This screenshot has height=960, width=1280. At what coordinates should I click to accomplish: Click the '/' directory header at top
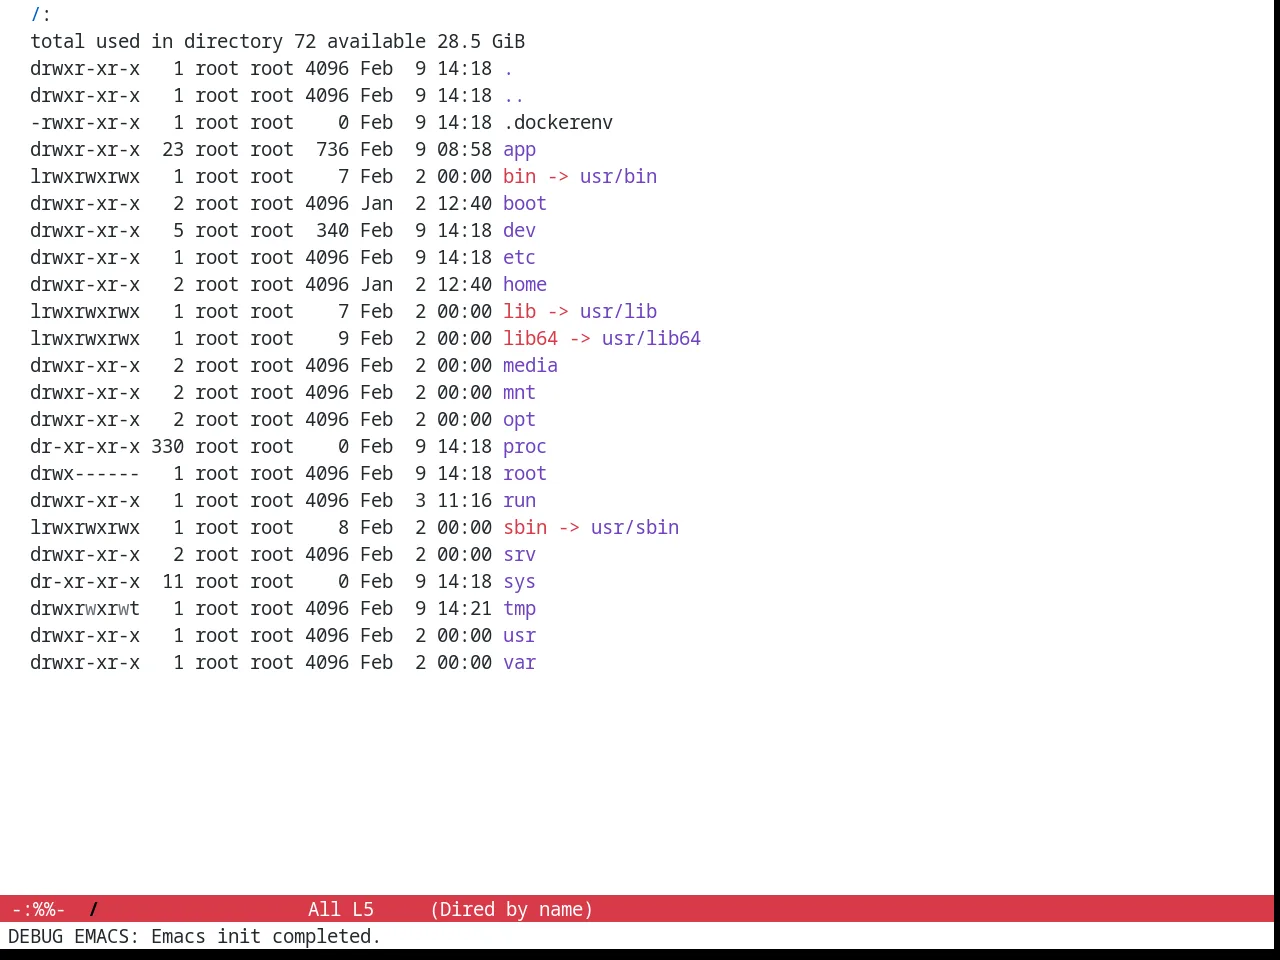point(36,15)
